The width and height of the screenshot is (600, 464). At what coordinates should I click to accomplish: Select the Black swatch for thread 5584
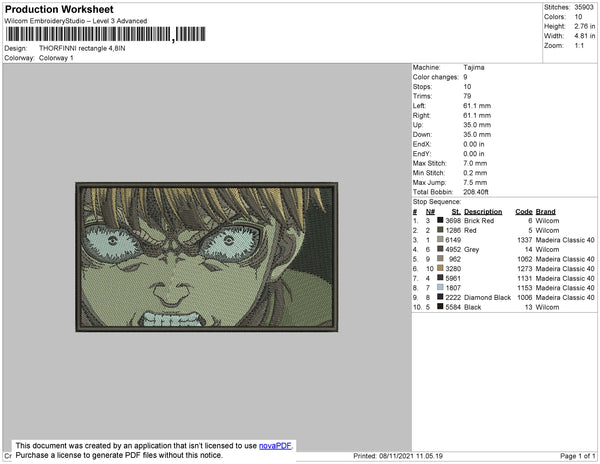coord(440,306)
